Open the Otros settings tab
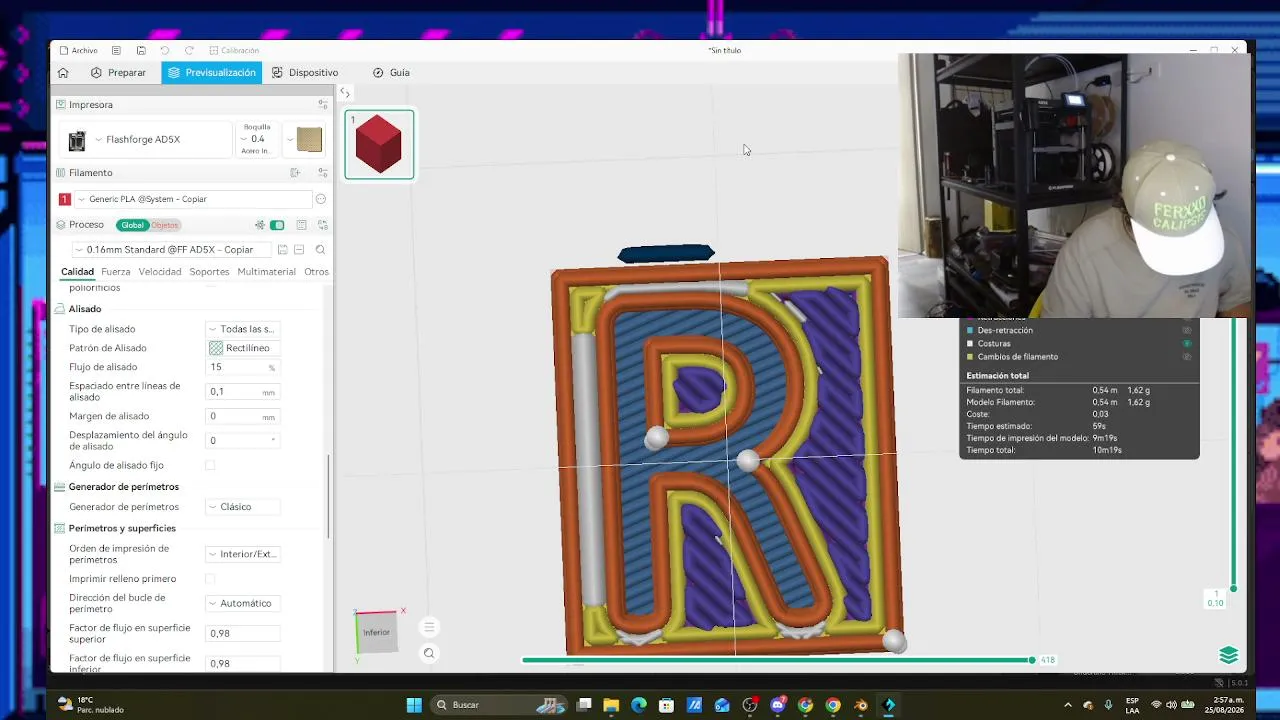Viewport: 1280px width, 720px height. point(316,272)
